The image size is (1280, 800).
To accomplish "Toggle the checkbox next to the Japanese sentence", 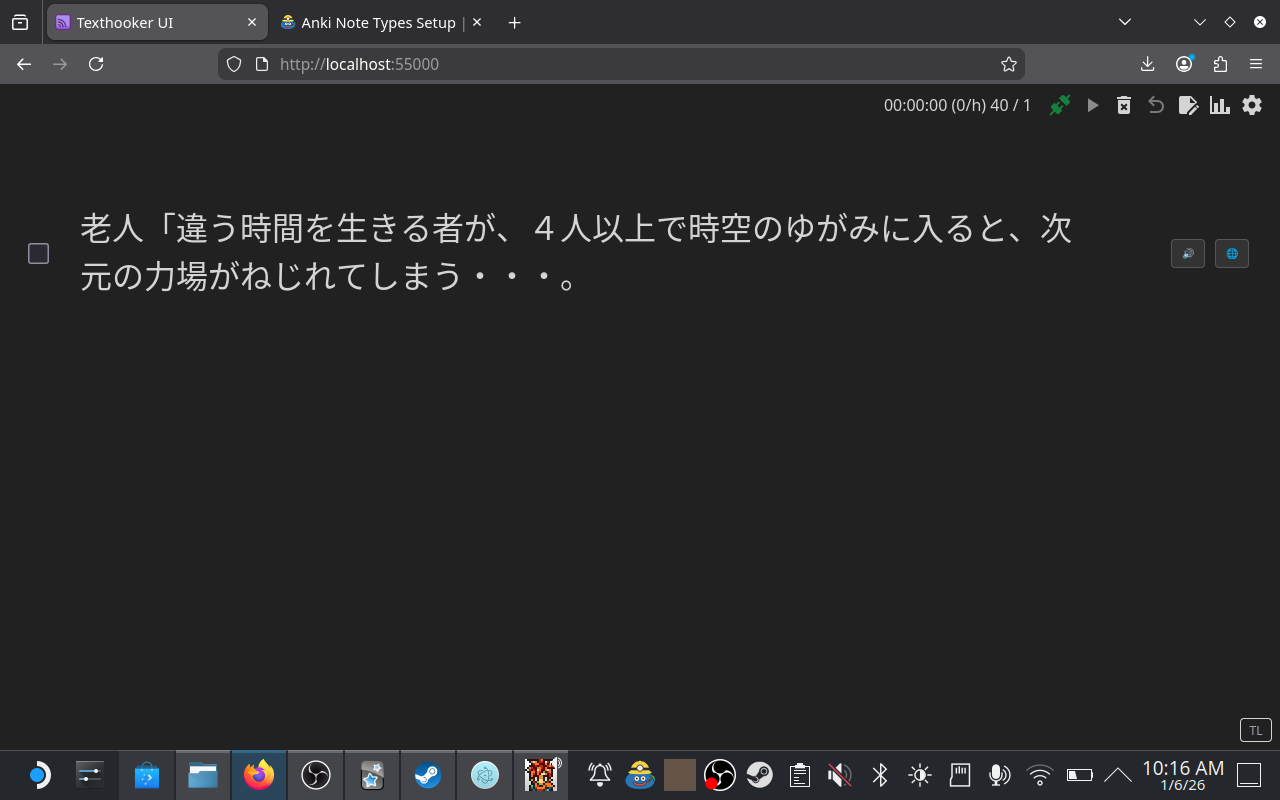I will click(x=38, y=253).
